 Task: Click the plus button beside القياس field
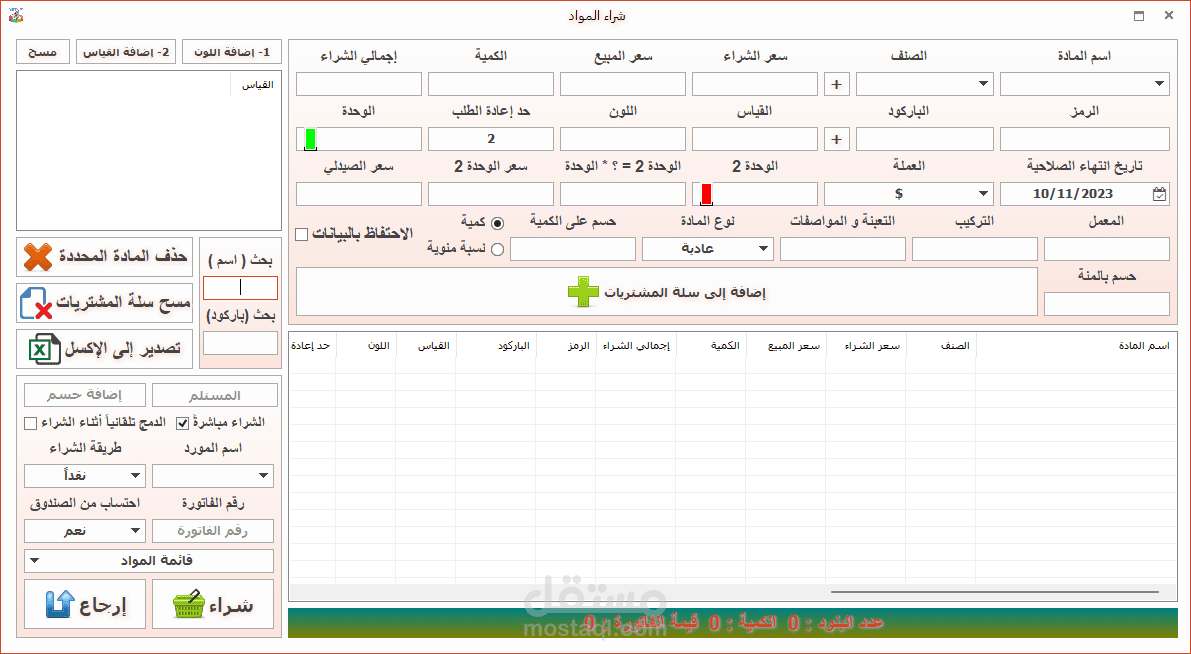836,139
